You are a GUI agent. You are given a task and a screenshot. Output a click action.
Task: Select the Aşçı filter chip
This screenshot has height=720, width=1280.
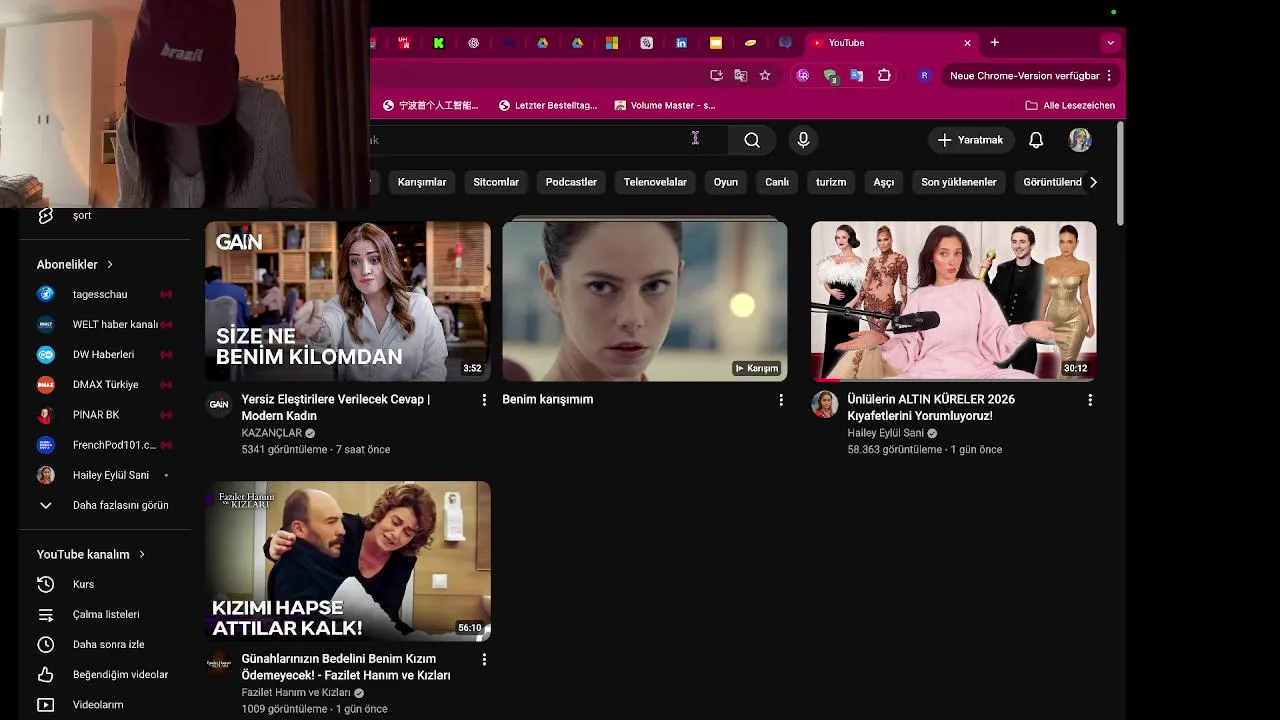pos(884,182)
